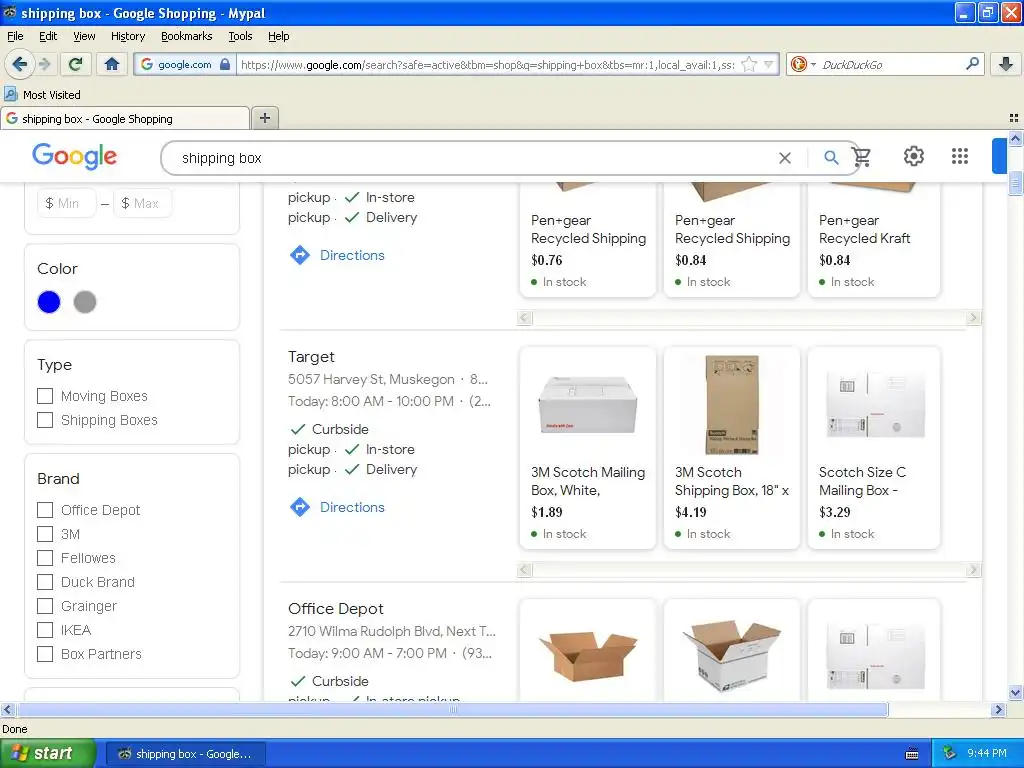Check the Office Depot brand filter
The width and height of the screenshot is (1024, 768).
click(45, 510)
